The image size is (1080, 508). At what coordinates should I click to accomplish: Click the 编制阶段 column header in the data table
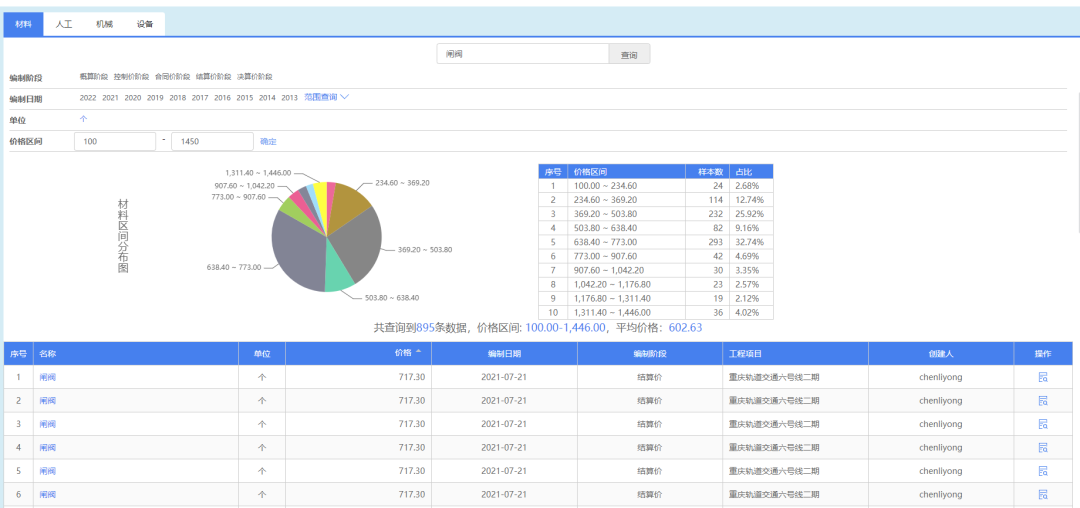(x=650, y=353)
